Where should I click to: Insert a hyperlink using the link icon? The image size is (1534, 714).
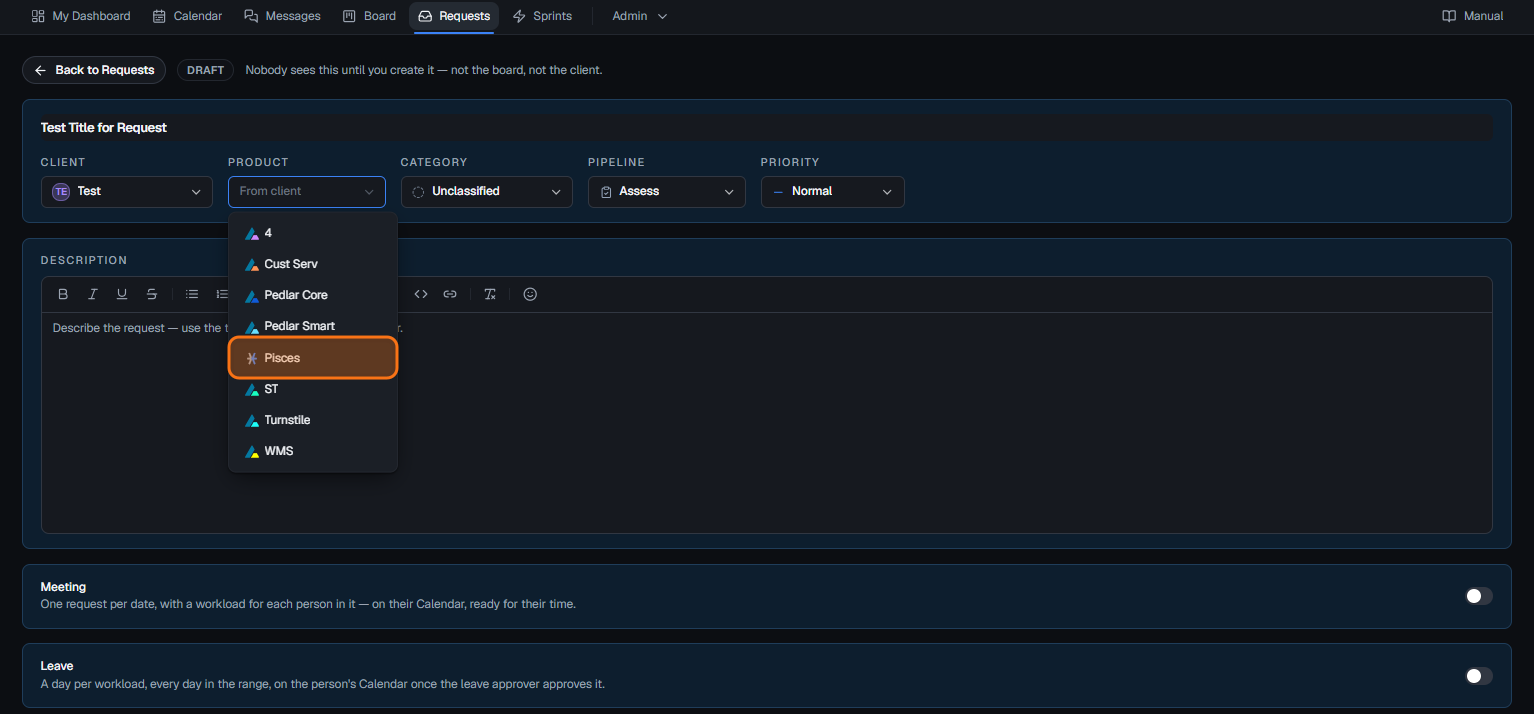tap(450, 294)
